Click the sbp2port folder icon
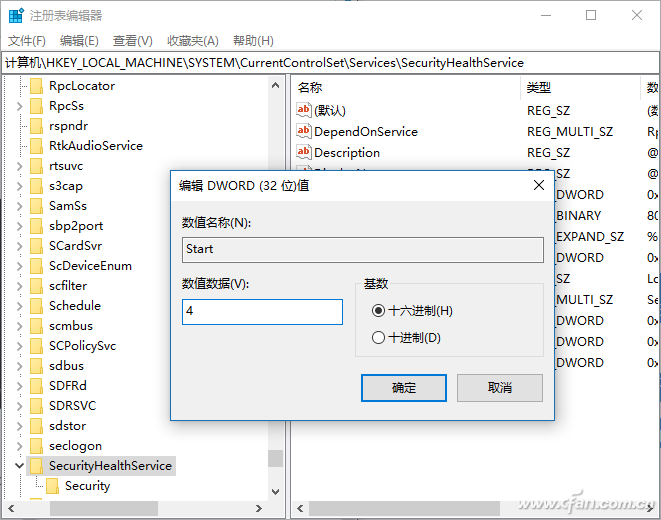 point(37,226)
